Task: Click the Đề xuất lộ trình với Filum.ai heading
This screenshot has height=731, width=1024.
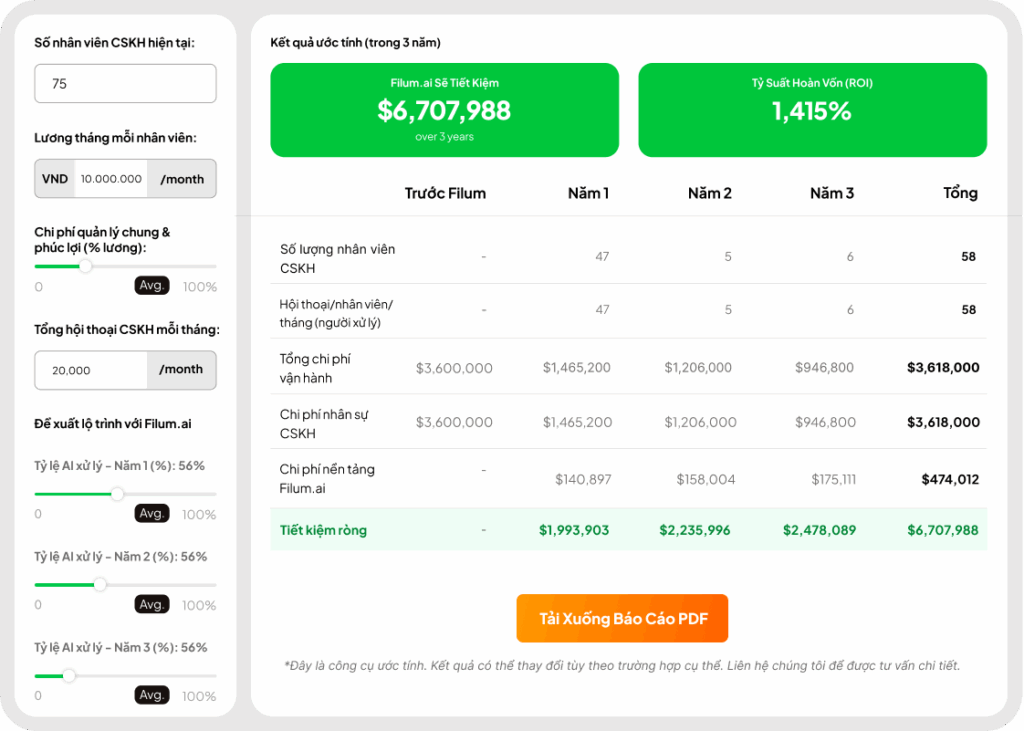Action: [113, 424]
